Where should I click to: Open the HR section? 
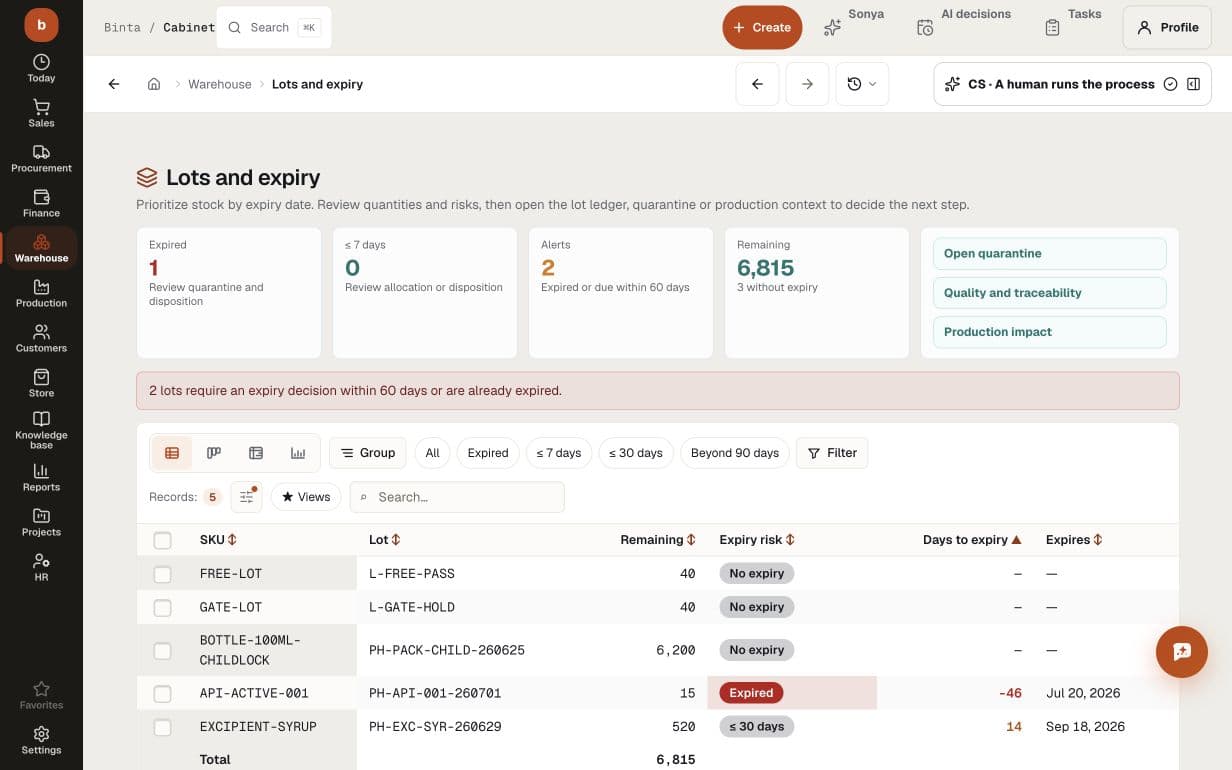[41, 567]
